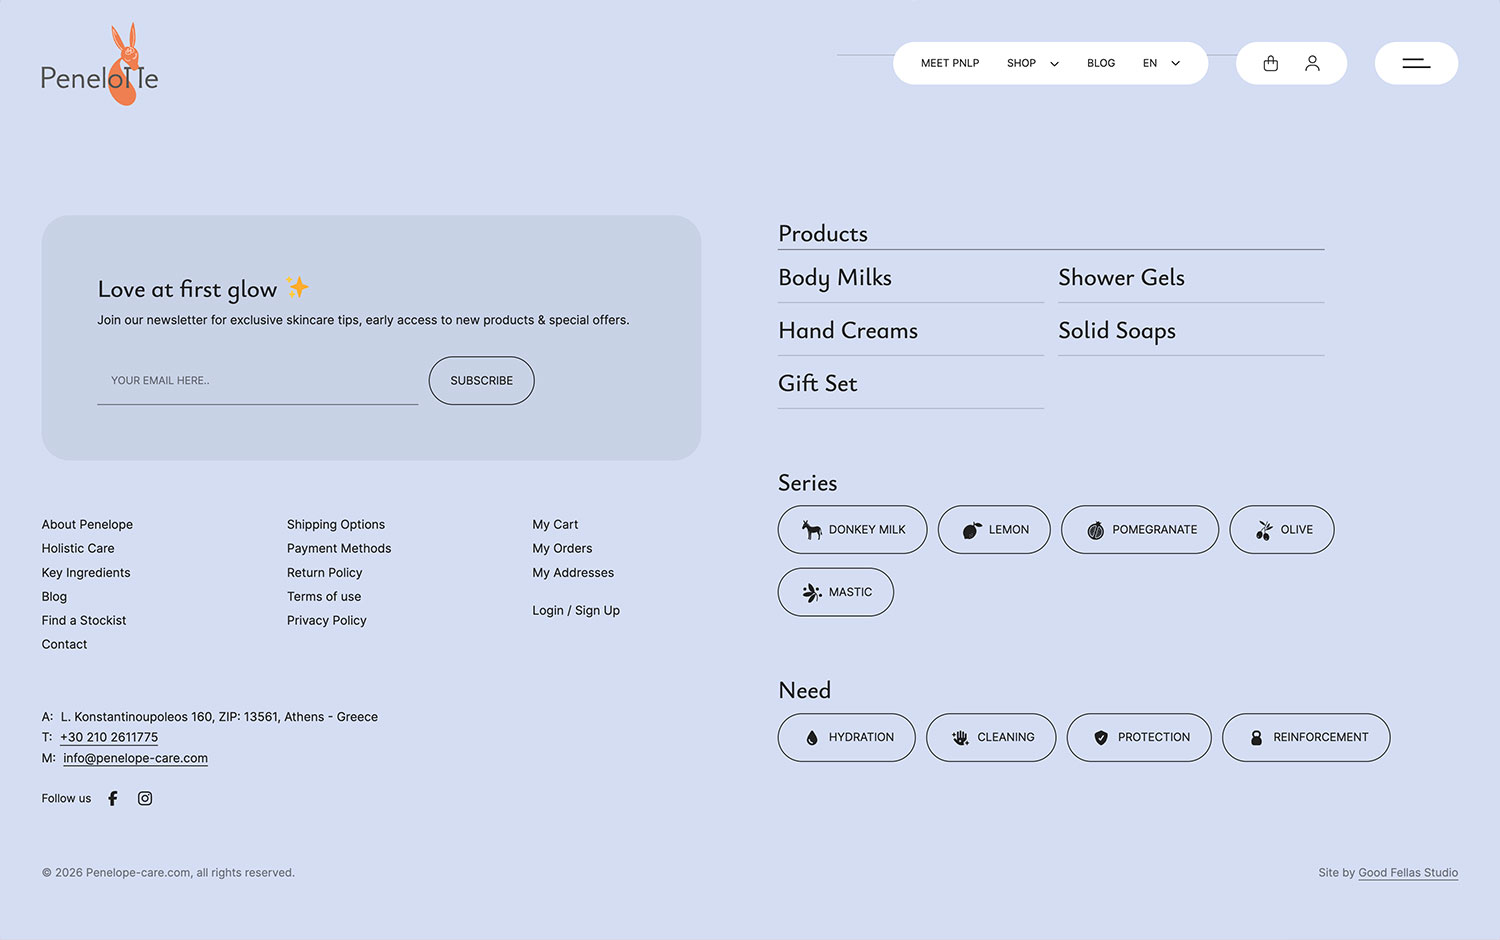Open the account login icon
Screen dimensions: 1500x940
pos(1312,63)
